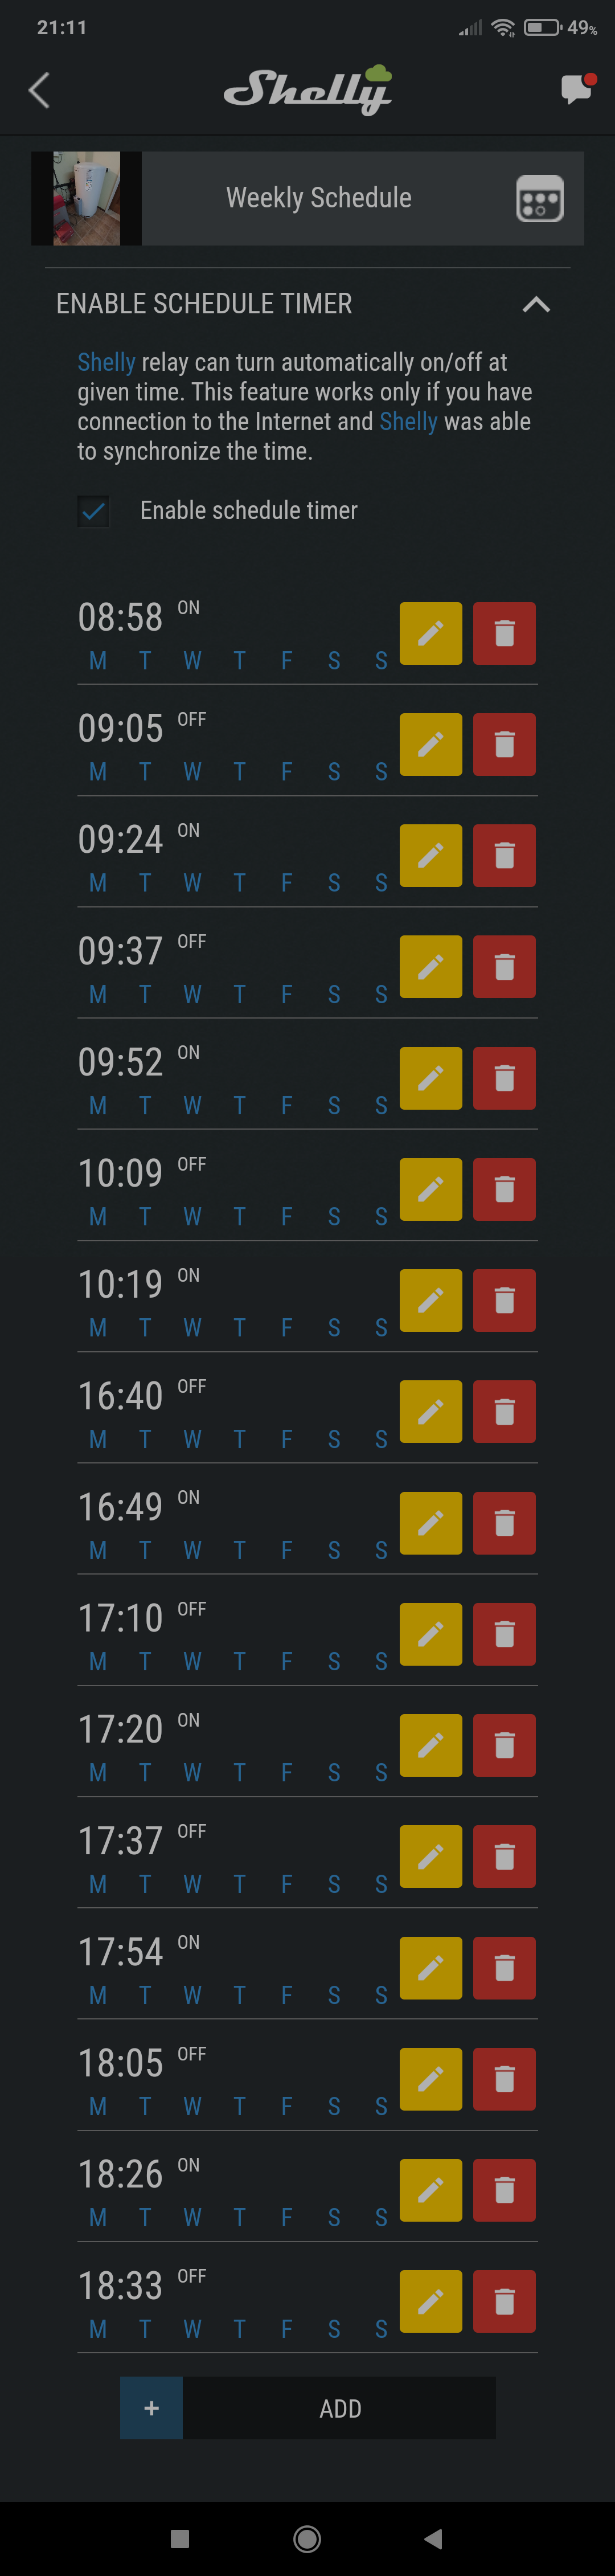Tap the plus button beside ADD

tap(151, 2408)
